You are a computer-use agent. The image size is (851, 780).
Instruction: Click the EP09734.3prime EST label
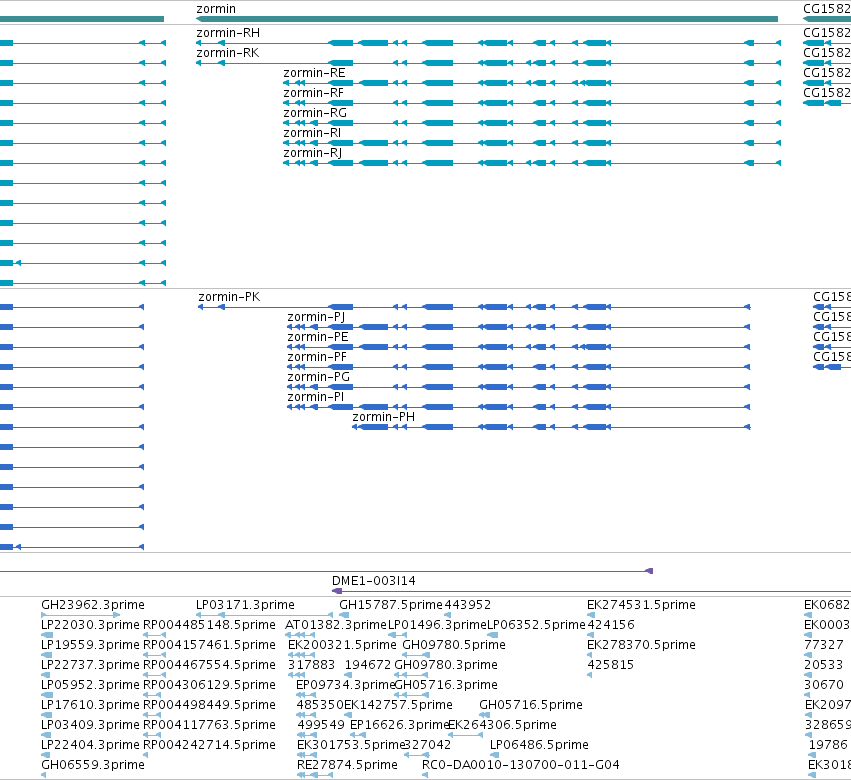[x=345, y=686]
